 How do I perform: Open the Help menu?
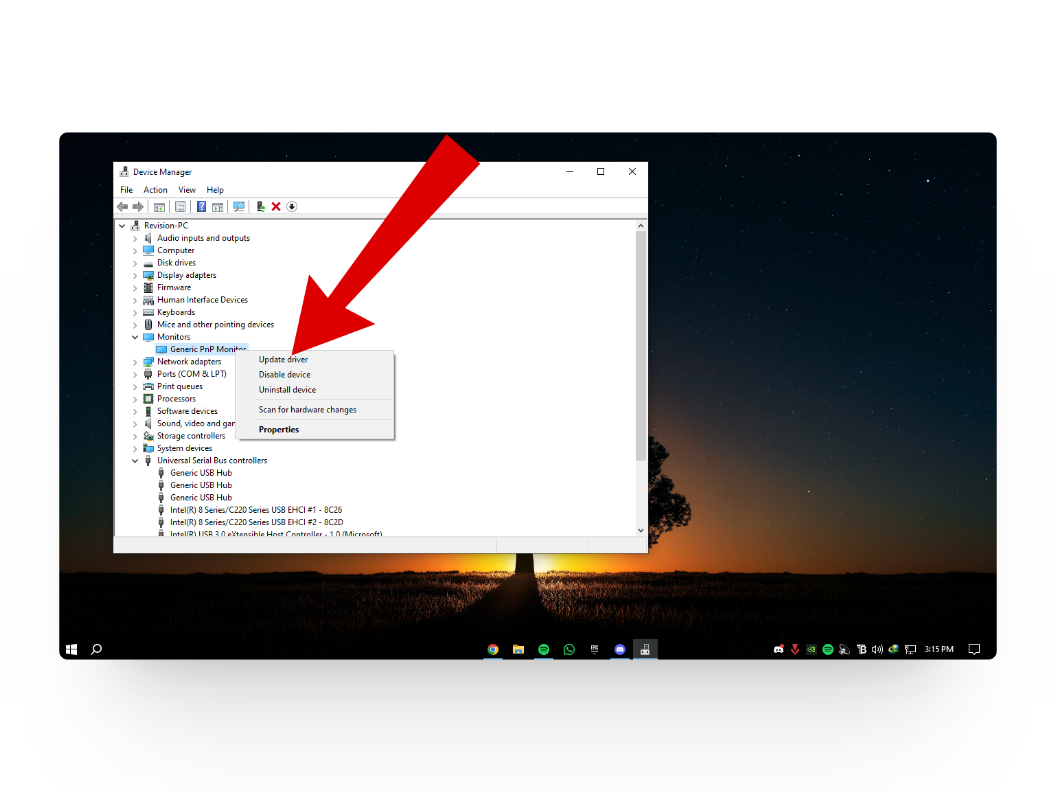pyautogui.click(x=215, y=190)
